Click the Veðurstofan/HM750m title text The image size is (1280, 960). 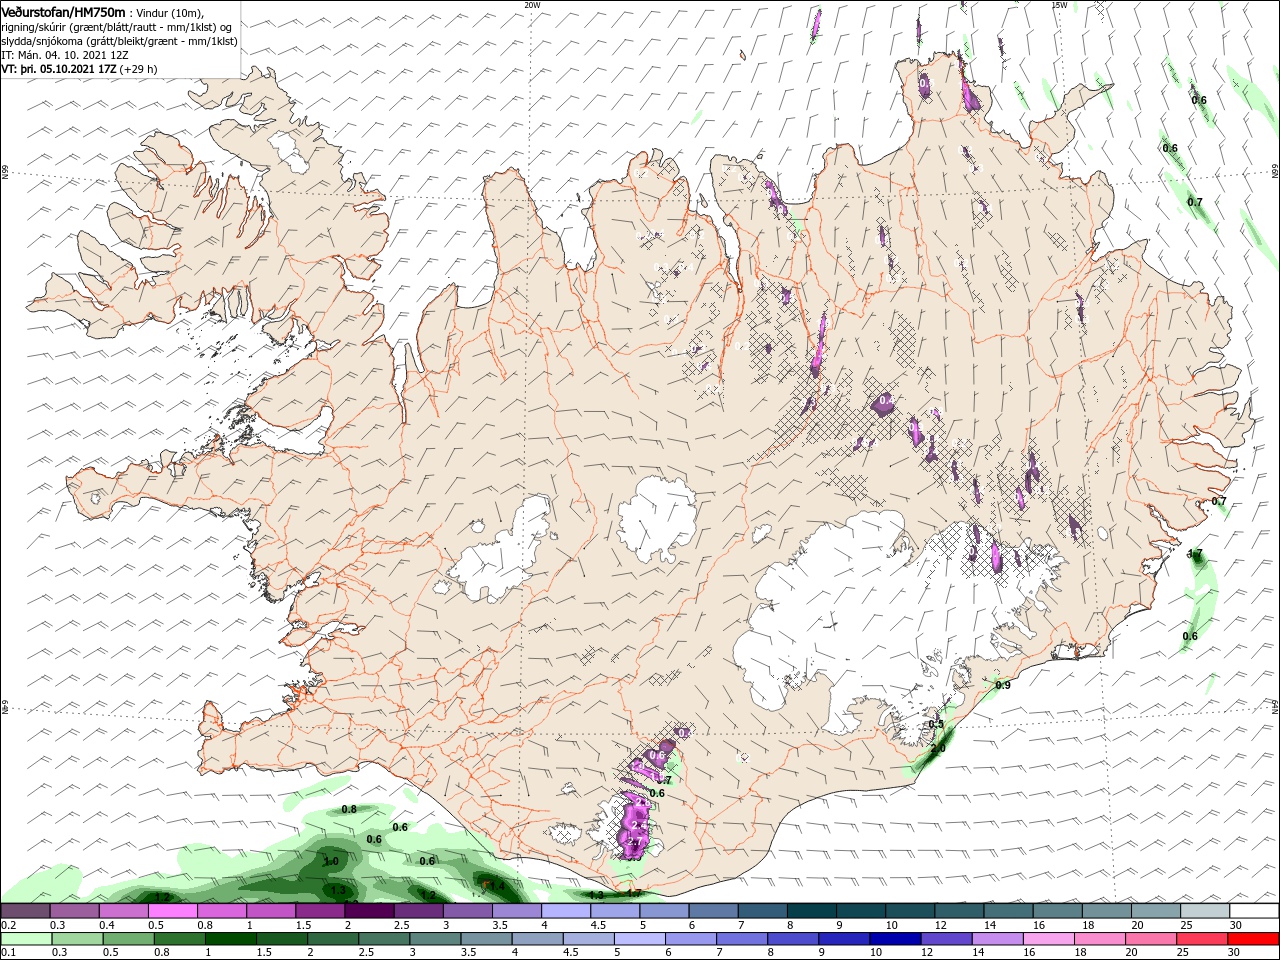[x=63, y=12]
